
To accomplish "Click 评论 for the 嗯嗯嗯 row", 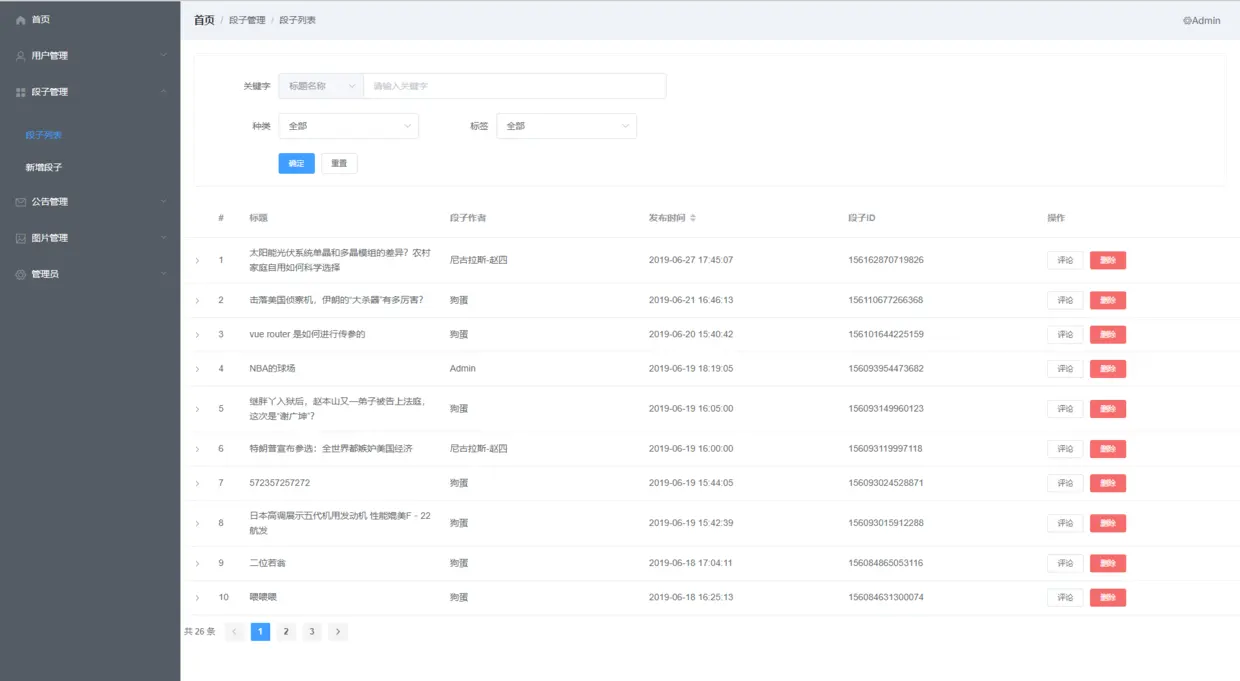I will [1065, 597].
